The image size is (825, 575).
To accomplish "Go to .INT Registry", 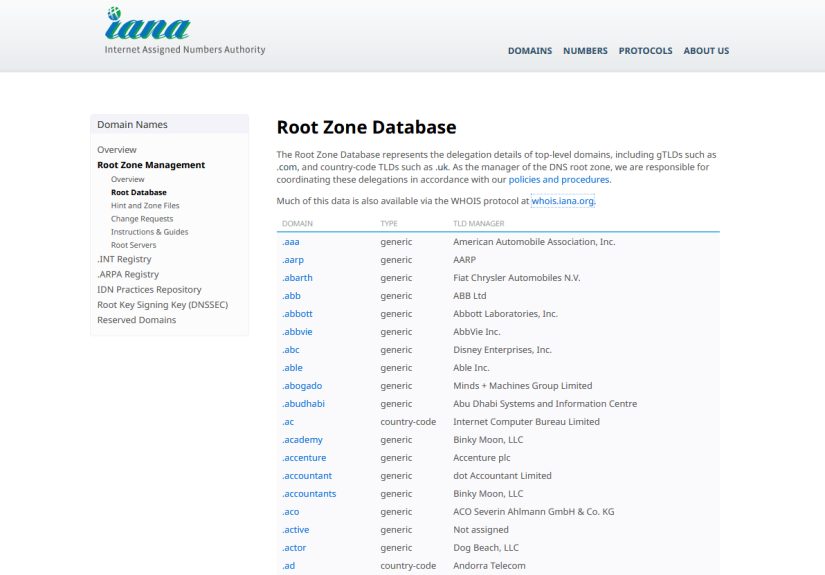I will point(124,259).
